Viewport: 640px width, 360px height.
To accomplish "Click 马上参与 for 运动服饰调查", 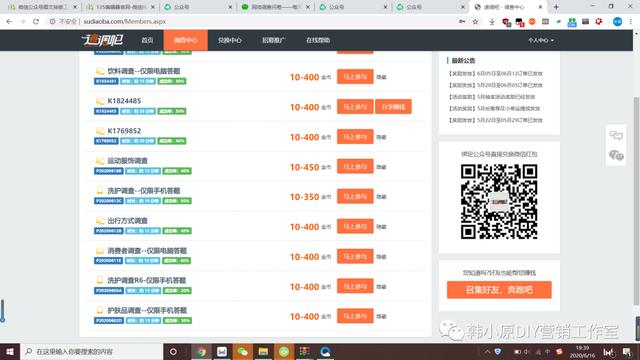I will click(x=355, y=167).
